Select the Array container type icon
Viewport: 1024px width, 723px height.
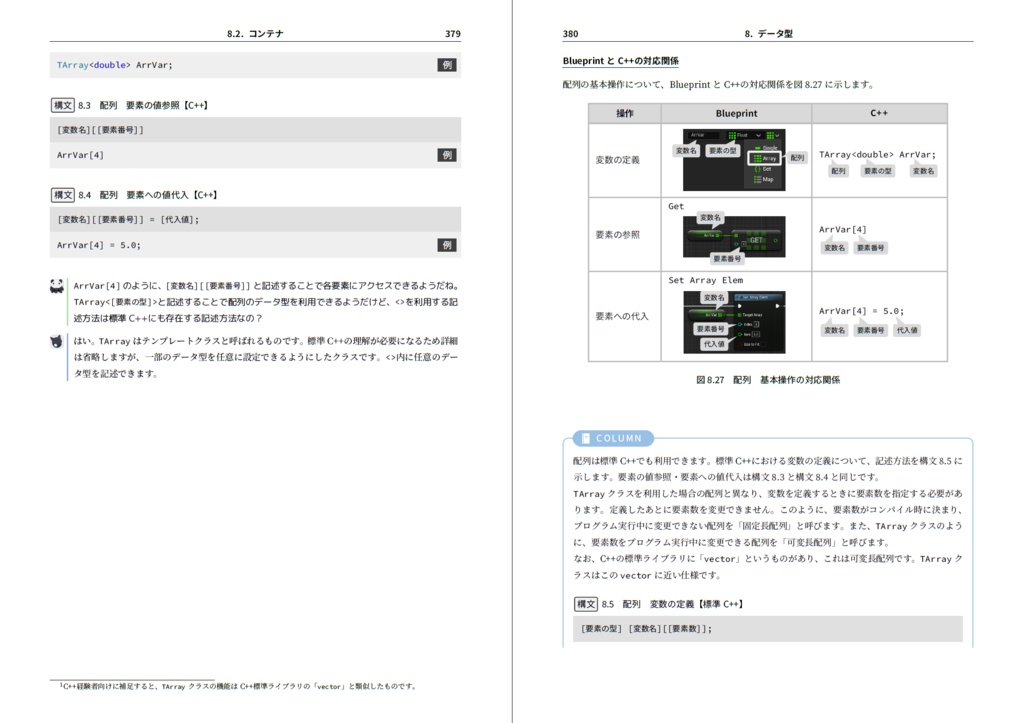click(756, 157)
